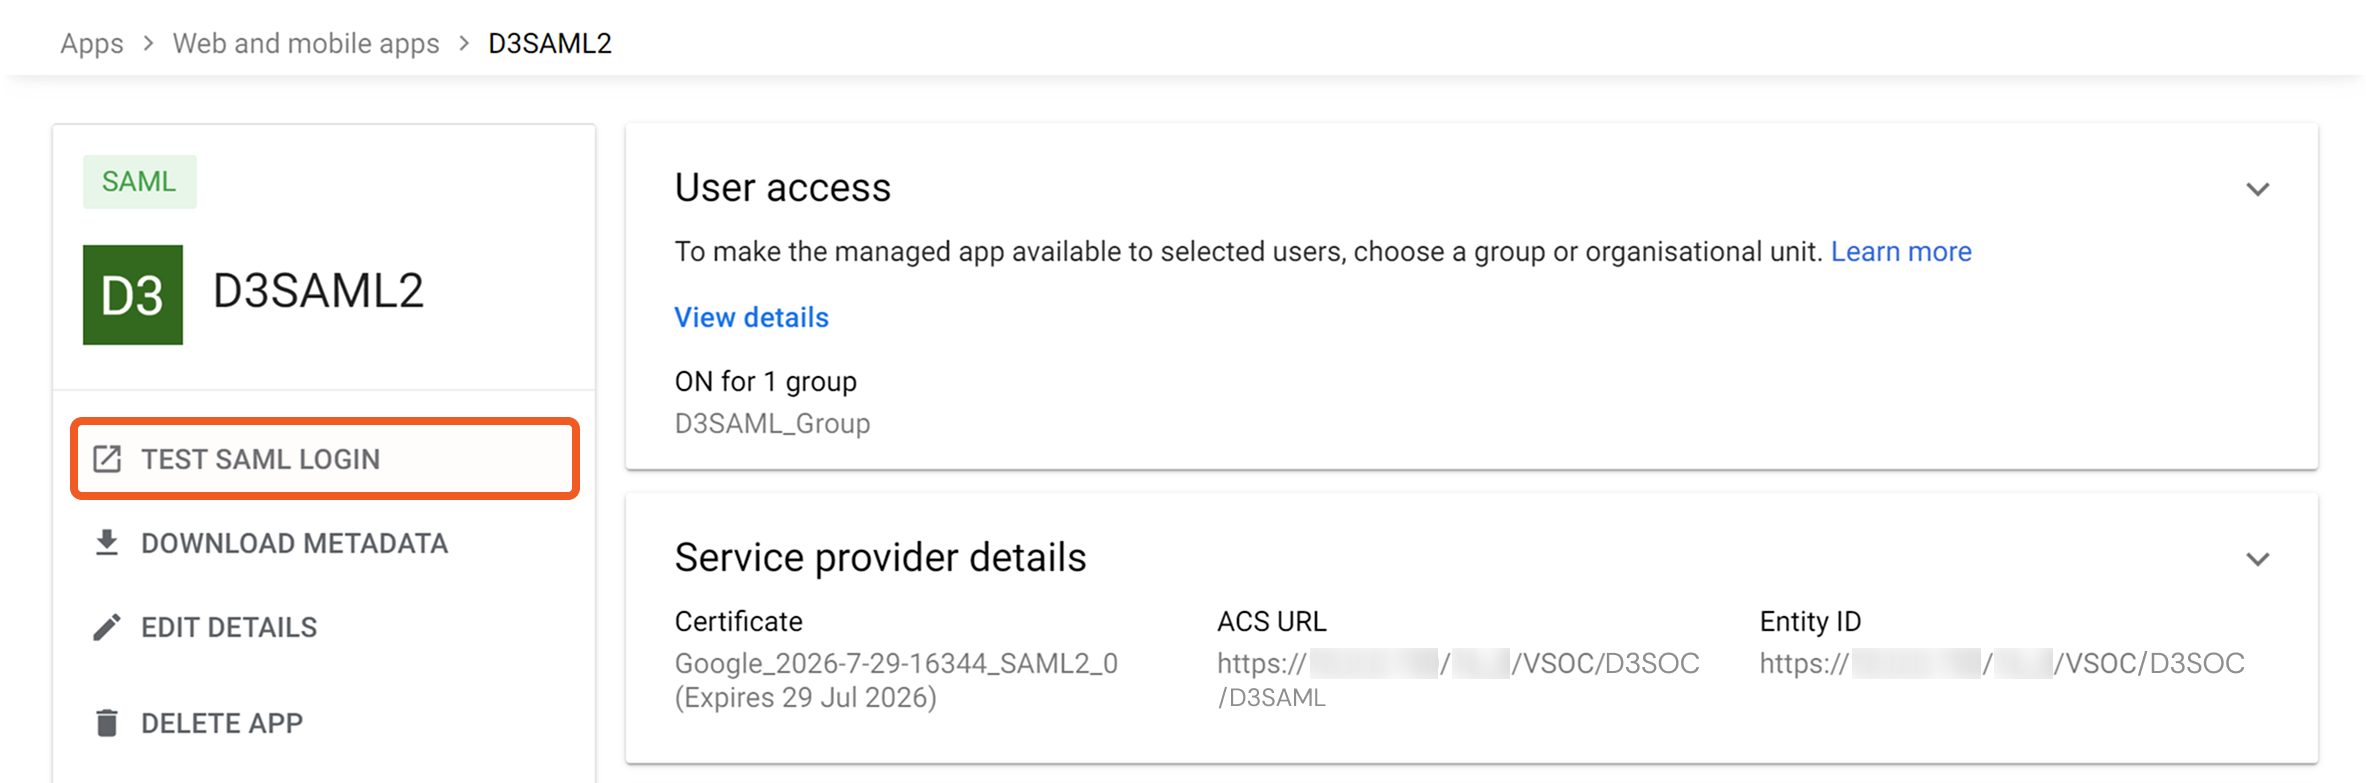Click the download arrow icon for metadata

pyautogui.click(x=107, y=543)
